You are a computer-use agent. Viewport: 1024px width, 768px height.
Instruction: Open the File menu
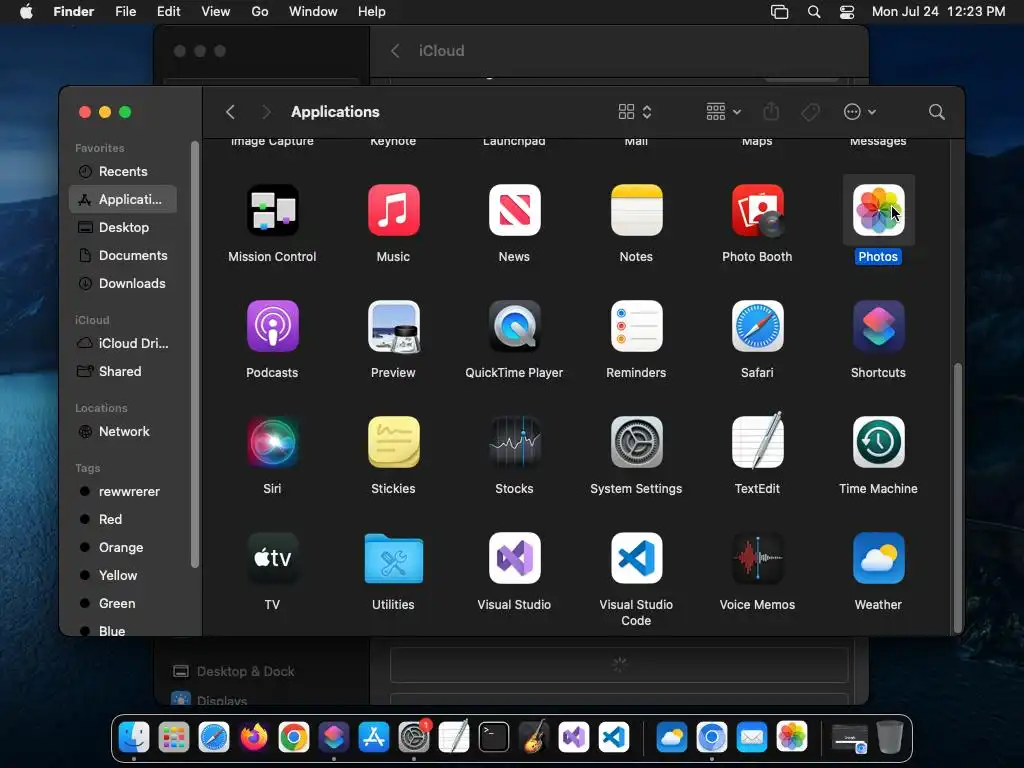125,11
